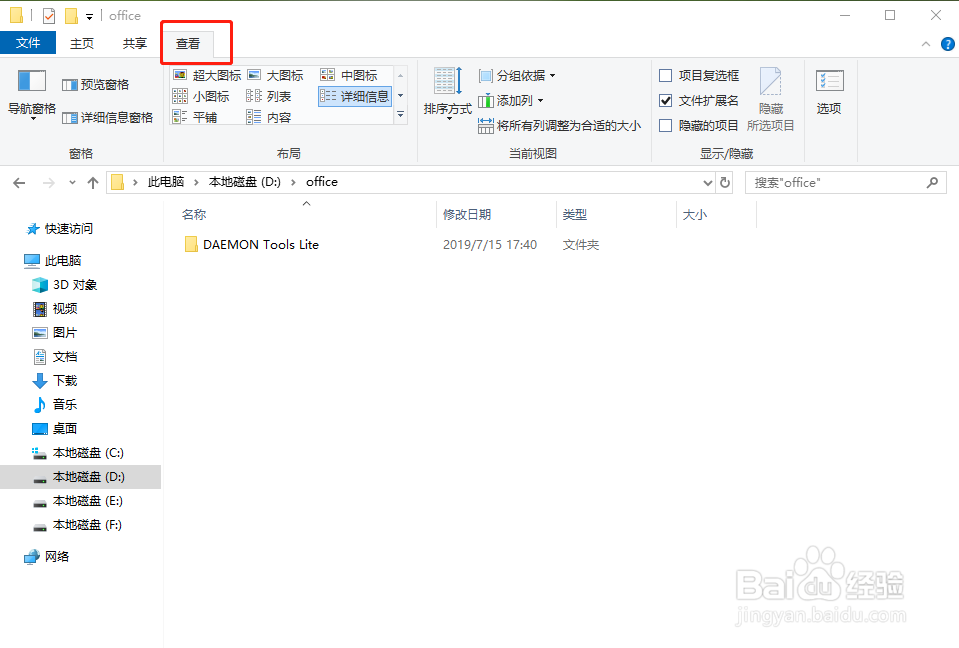The height and width of the screenshot is (648, 959).
Task: Select 本地磁盘 (C:) in sidebar
Action: 78,452
